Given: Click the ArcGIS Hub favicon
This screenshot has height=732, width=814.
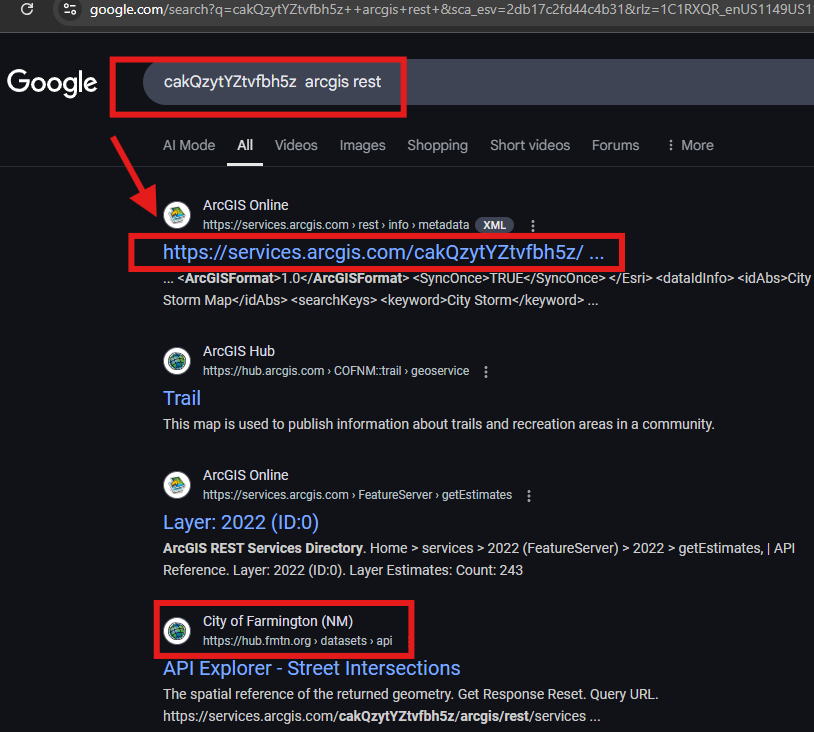Looking at the screenshot, I should [177, 361].
